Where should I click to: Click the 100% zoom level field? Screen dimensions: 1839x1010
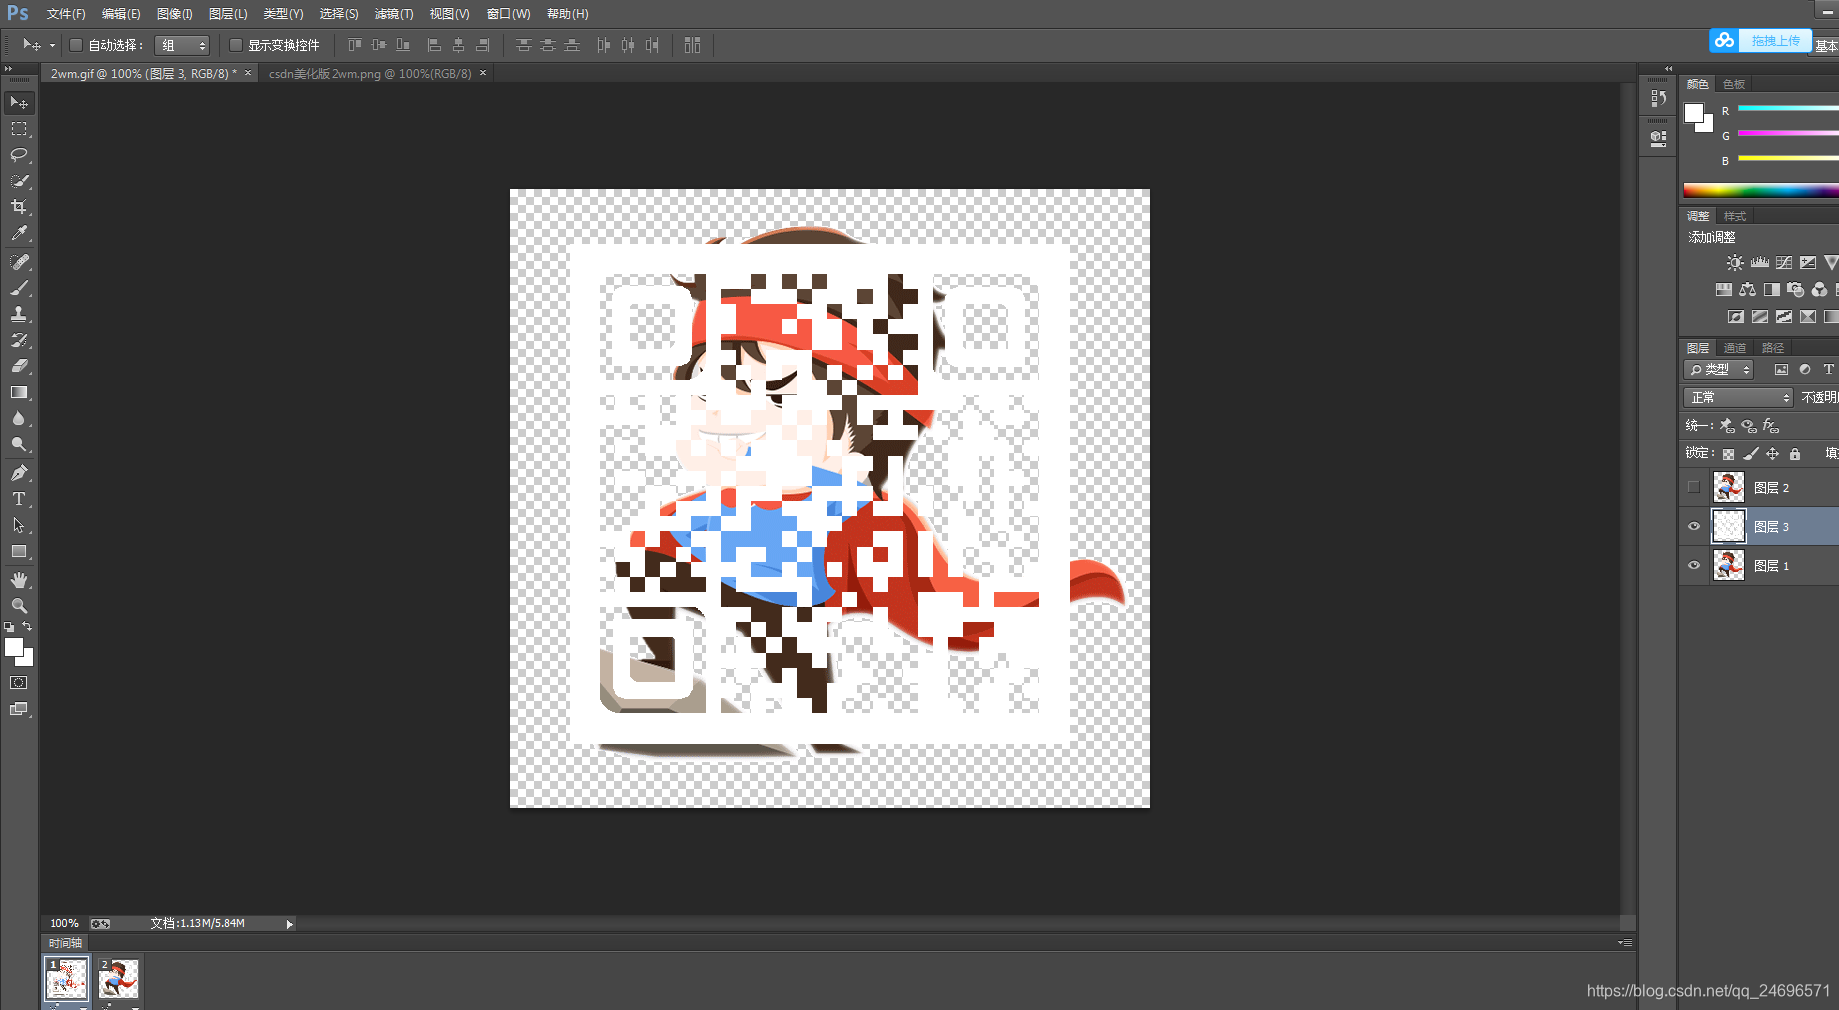(64, 924)
